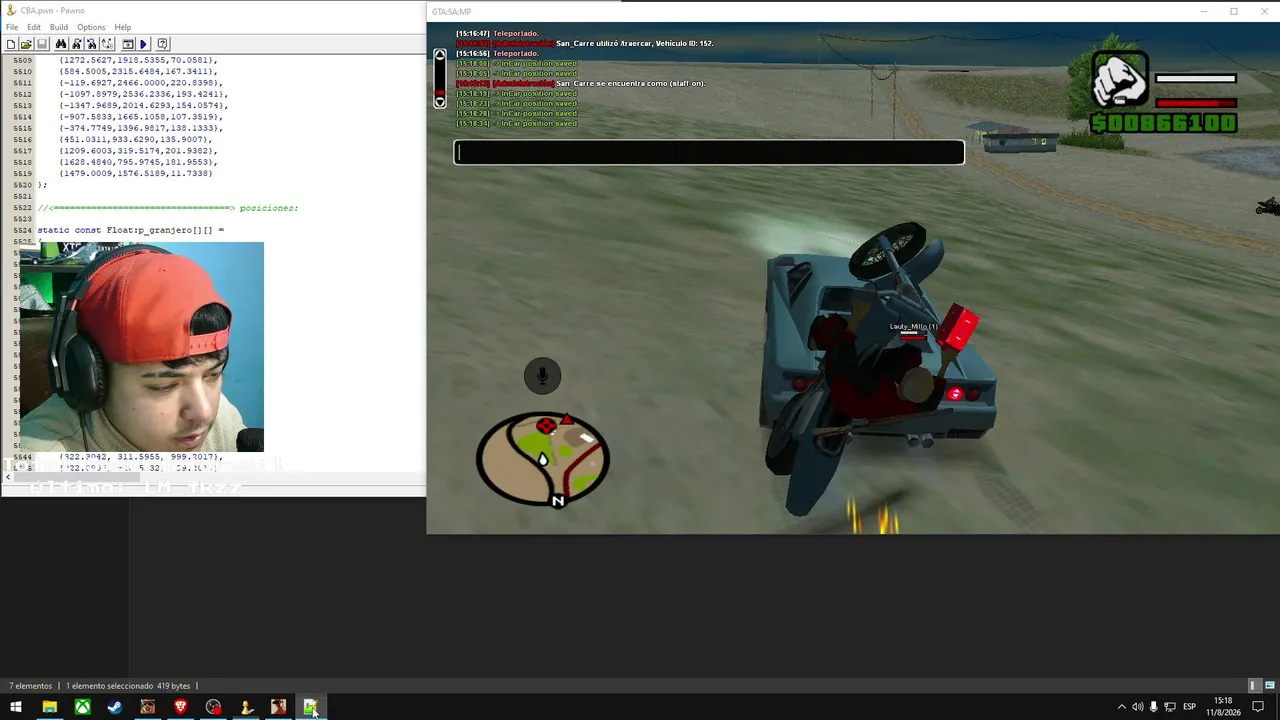Click the New file icon in Pawno toolbar
Screen dimensions: 1280x720
click(10, 44)
